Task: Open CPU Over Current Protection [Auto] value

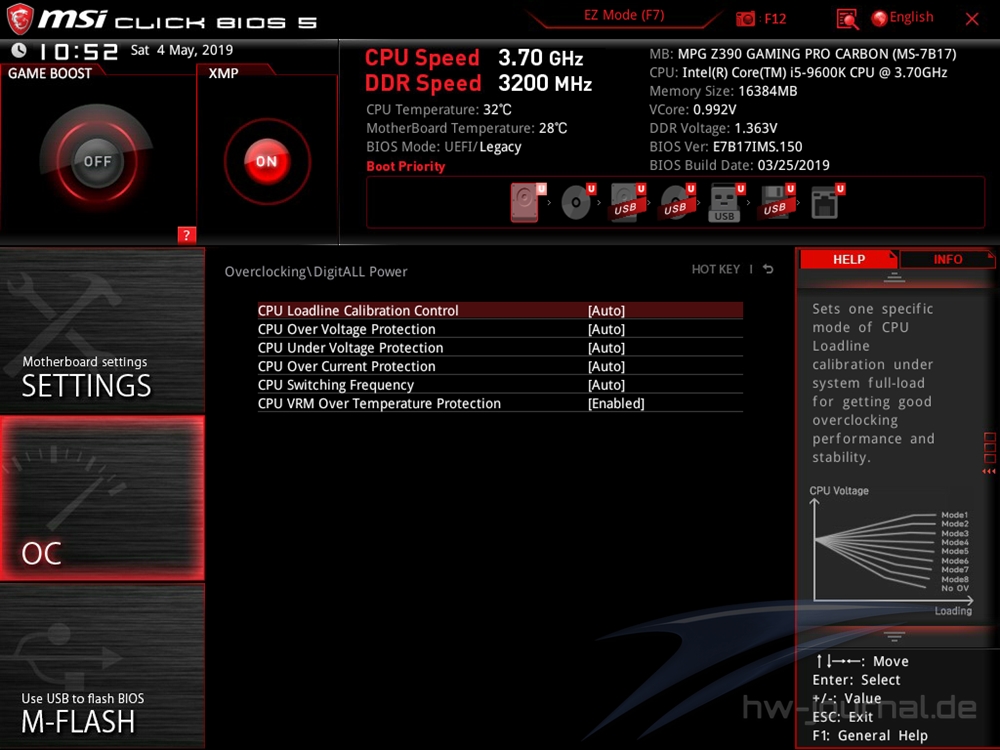Action: [607, 366]
